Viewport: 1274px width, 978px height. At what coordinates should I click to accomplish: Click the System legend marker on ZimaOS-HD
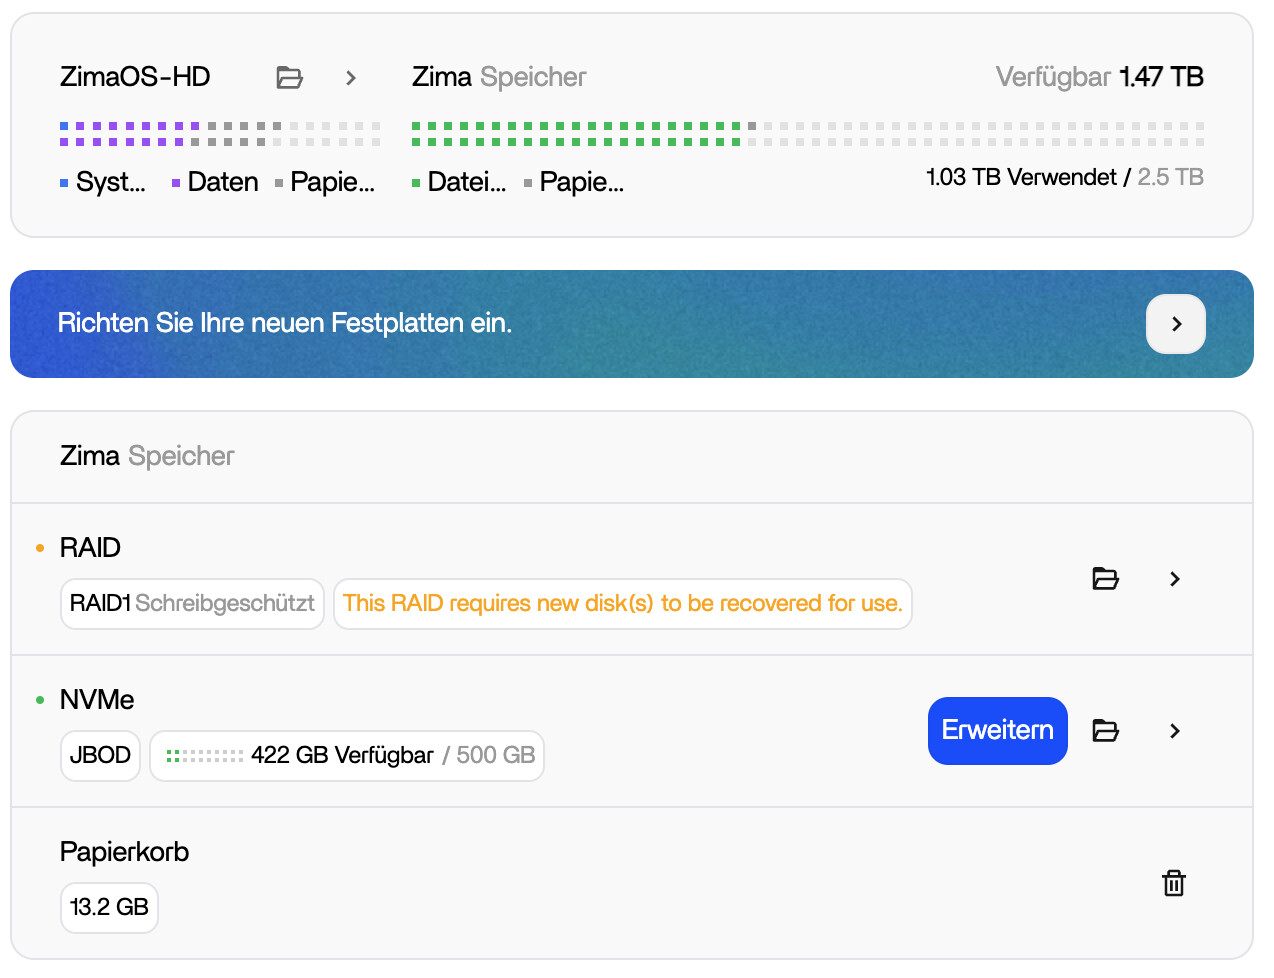(x=64, y=181)
